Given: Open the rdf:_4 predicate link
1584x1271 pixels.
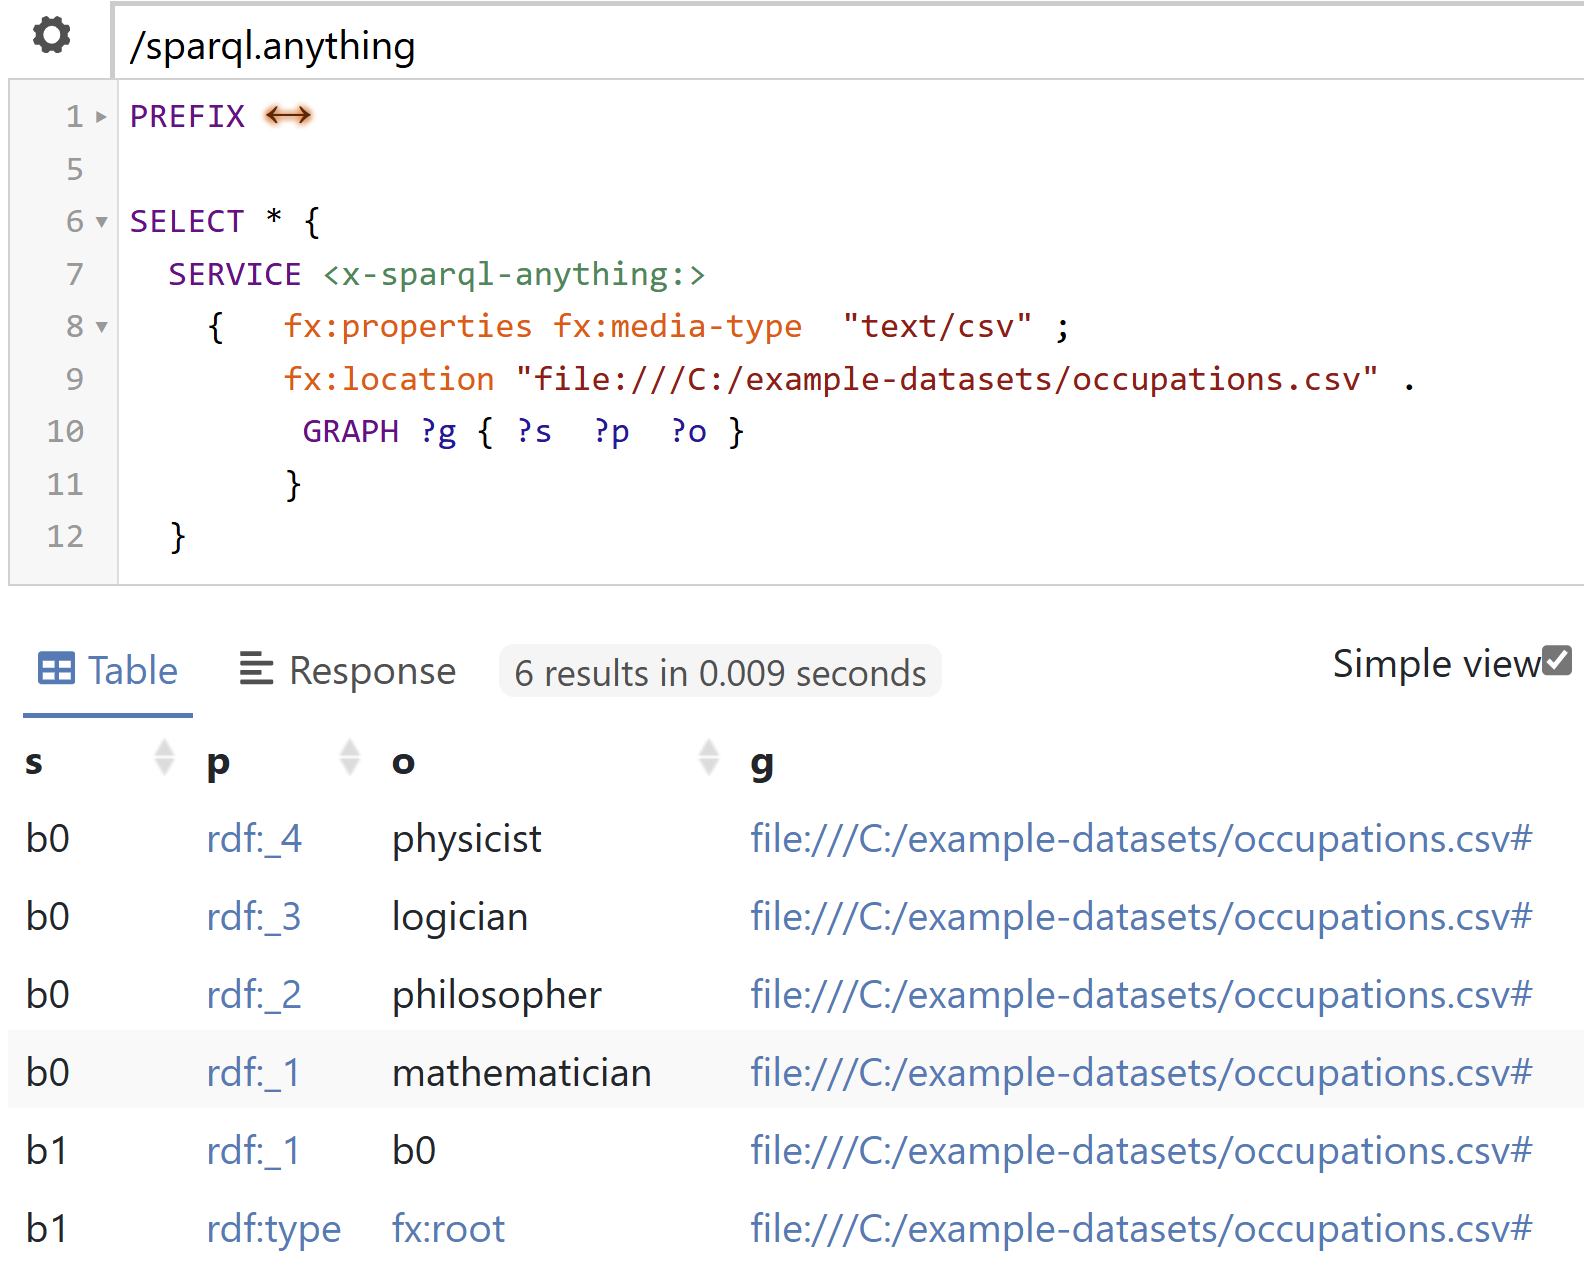Looking at the screenshot, I should [254, 838].
